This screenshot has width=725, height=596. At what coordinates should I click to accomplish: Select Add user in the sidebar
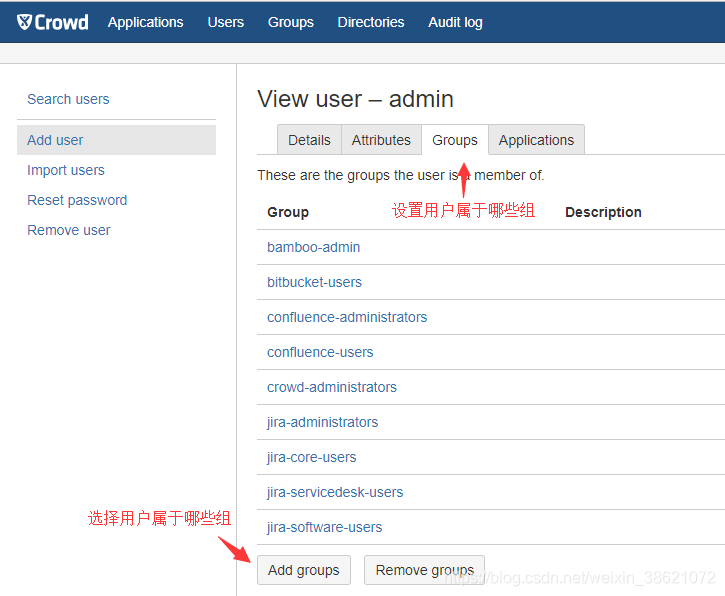(x=117, y=140)
